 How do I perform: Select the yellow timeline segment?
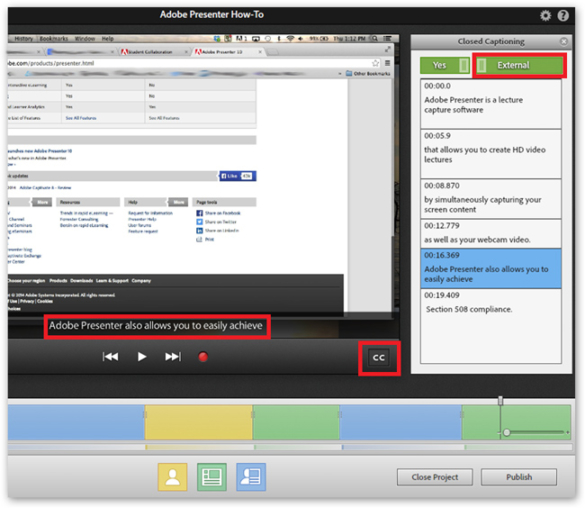click(x=198, y=422)
